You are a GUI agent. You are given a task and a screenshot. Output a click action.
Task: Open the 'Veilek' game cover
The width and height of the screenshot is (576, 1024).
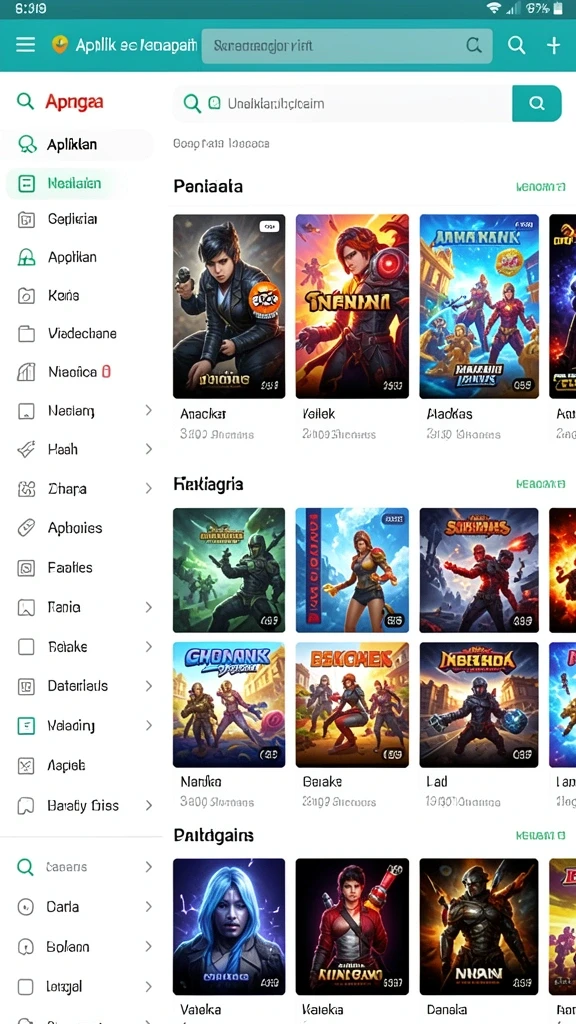tap(352, 306)
